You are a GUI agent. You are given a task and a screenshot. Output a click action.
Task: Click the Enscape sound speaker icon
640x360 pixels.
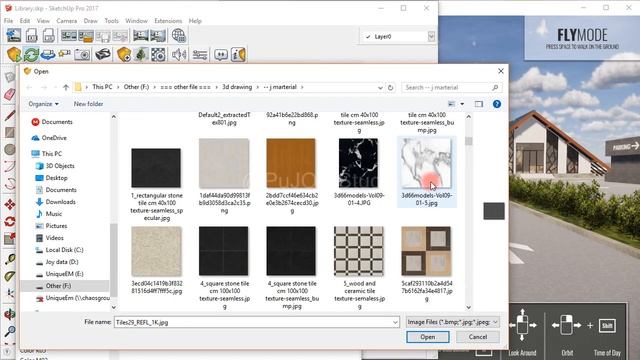[x=179, y=54]
